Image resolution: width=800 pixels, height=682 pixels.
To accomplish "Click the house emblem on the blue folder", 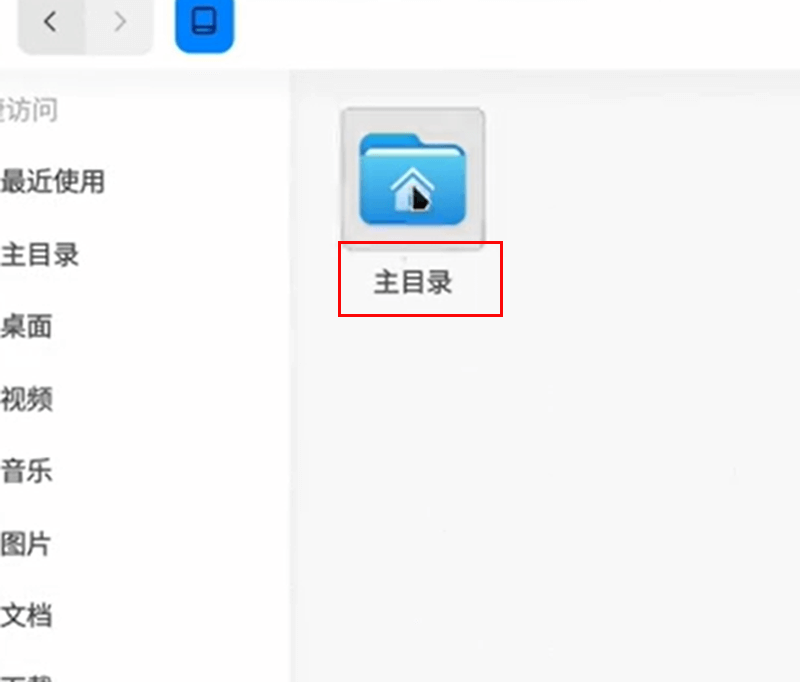I will [412, 189].
